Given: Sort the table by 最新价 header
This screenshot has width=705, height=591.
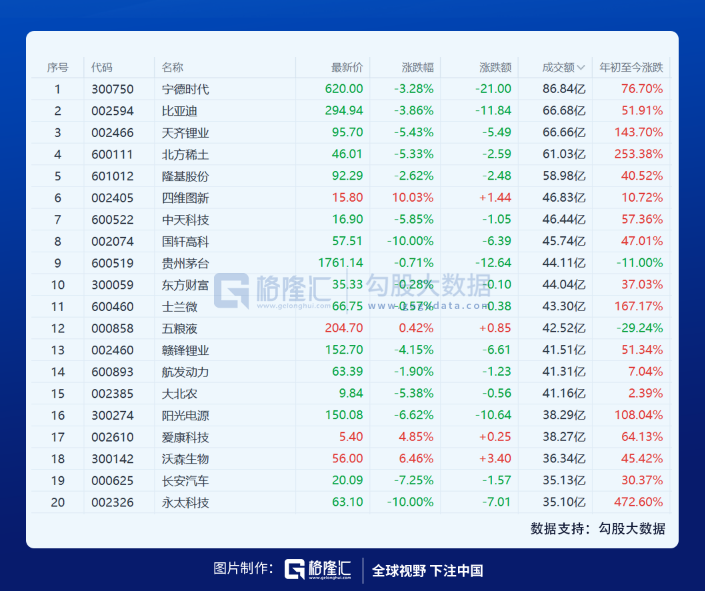Looking at the screenshot, I should [346, 67].
